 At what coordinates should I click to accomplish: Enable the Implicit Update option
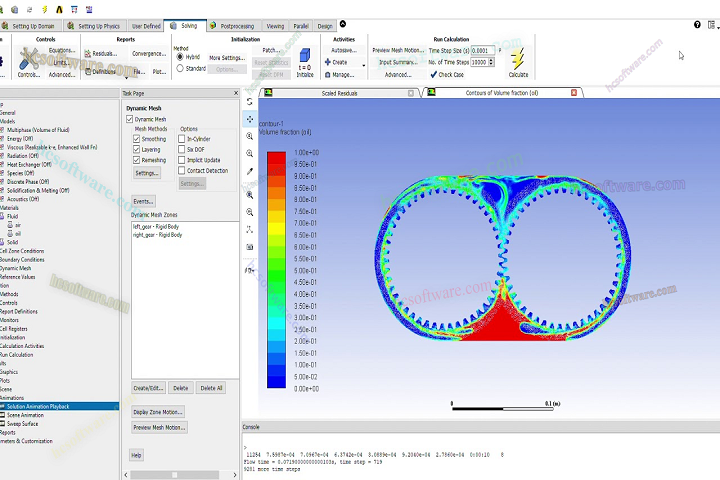[181, 160]
